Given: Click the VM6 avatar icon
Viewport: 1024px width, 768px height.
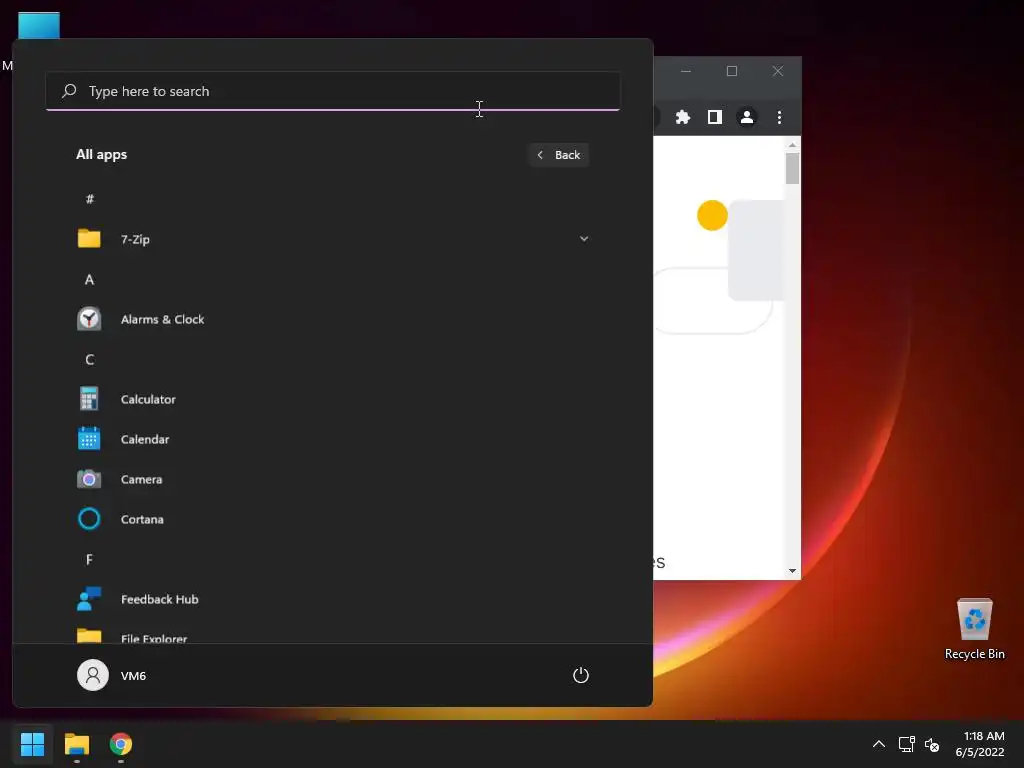Looking at the screenshot, I should click(x=93, y=675).
